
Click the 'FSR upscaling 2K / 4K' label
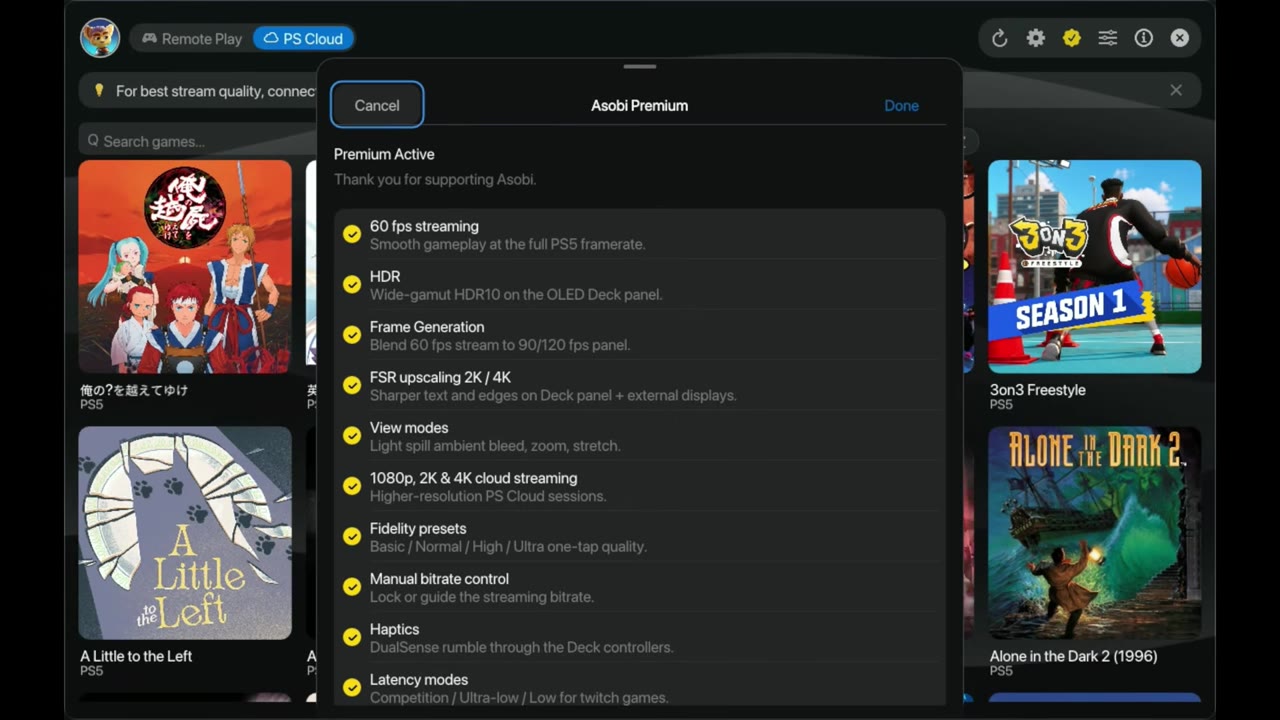(x=440, y=377)
